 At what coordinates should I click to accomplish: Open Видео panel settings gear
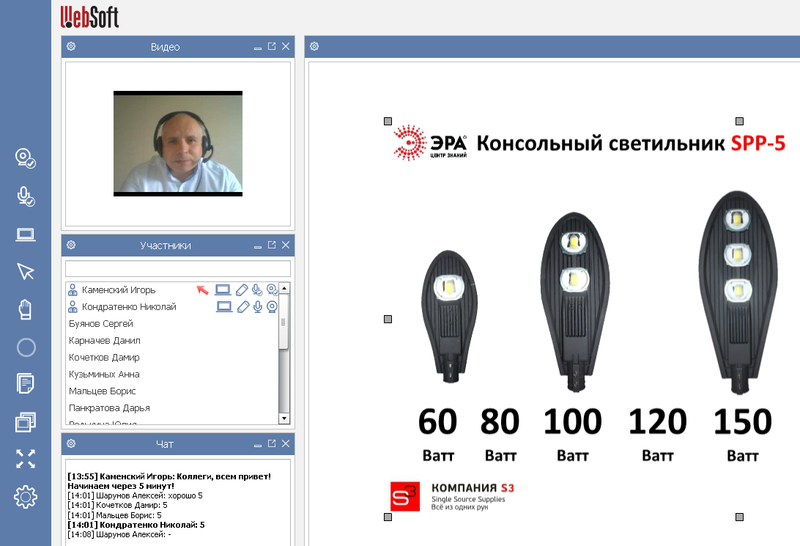pyautogui.click(x=71, y=46)
